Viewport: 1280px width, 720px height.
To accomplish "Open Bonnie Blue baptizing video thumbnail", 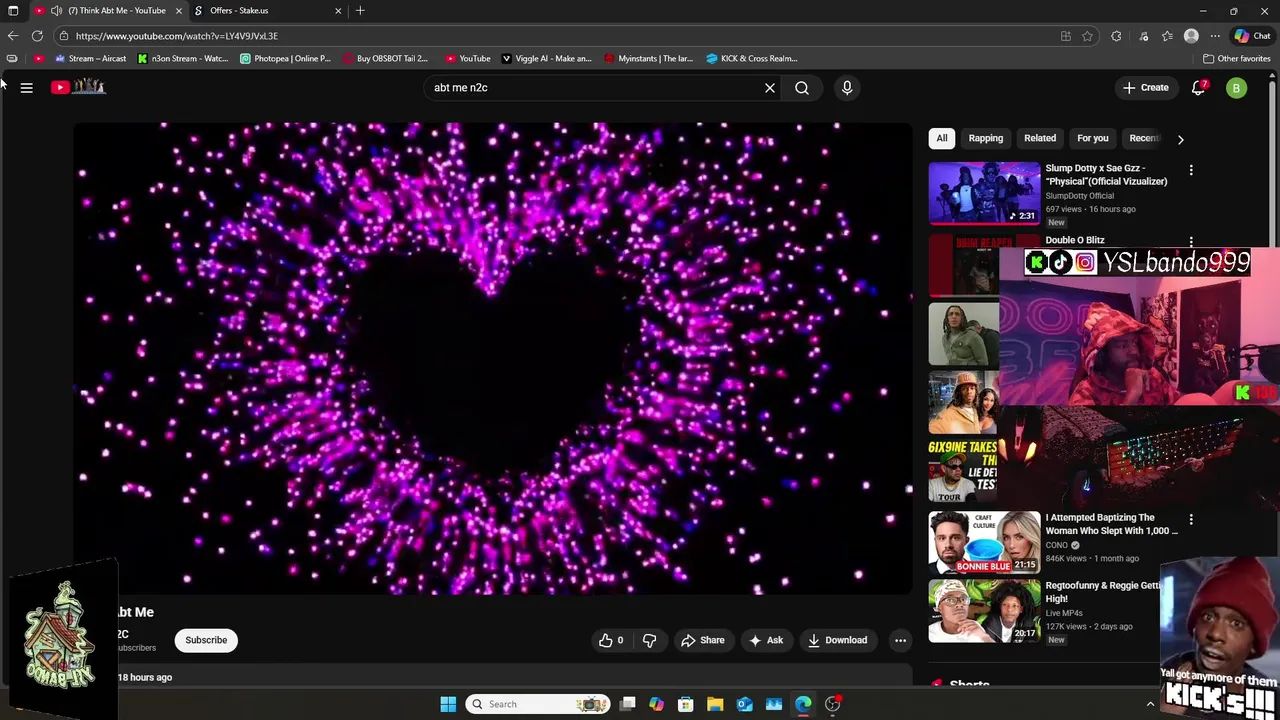I will [984, 542].
